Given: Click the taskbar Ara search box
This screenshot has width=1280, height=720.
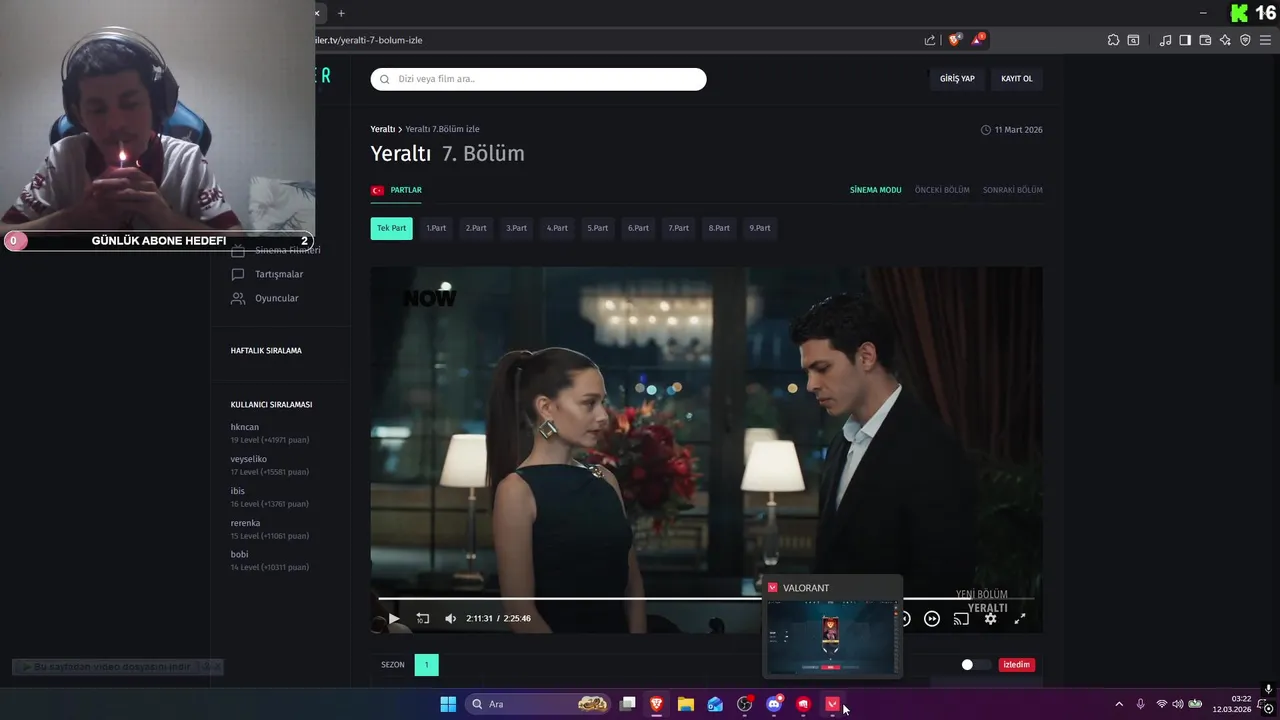Looking at the screenshot, I should 539,704.
